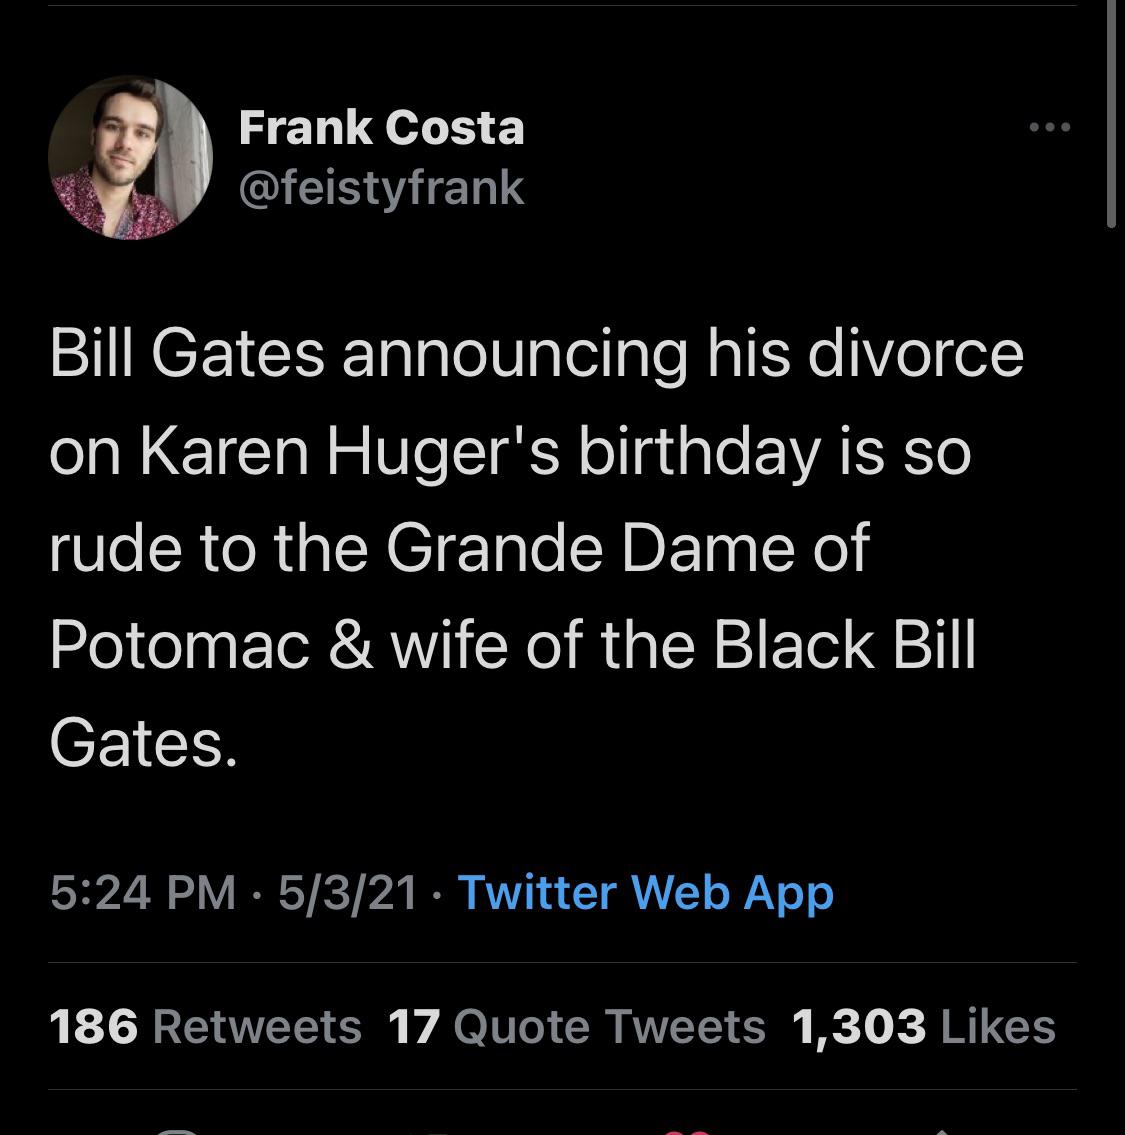Open Frank Costa's profile picture
This screenshot has height=1135, width=1125.
(x=130, y=158)
